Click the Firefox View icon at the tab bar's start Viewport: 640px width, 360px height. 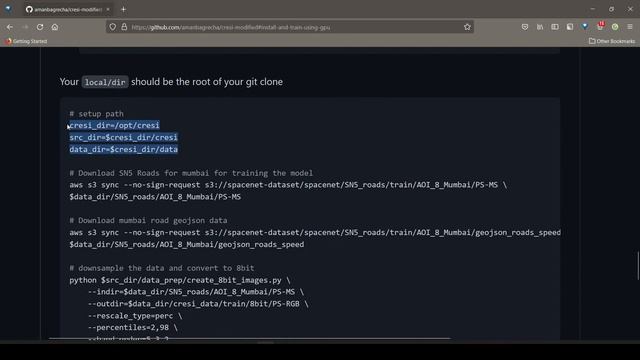pos(8,9)
